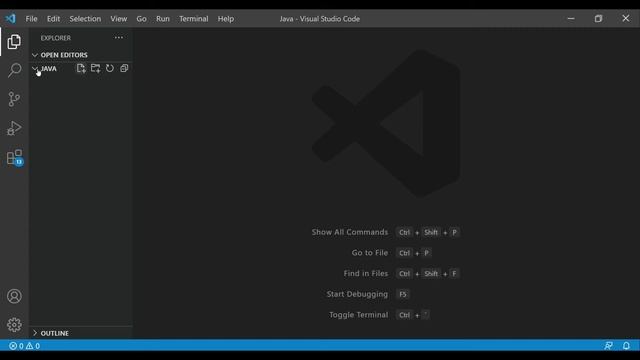
Task: Open the Run and Debug view
Action: coord(14,128)
